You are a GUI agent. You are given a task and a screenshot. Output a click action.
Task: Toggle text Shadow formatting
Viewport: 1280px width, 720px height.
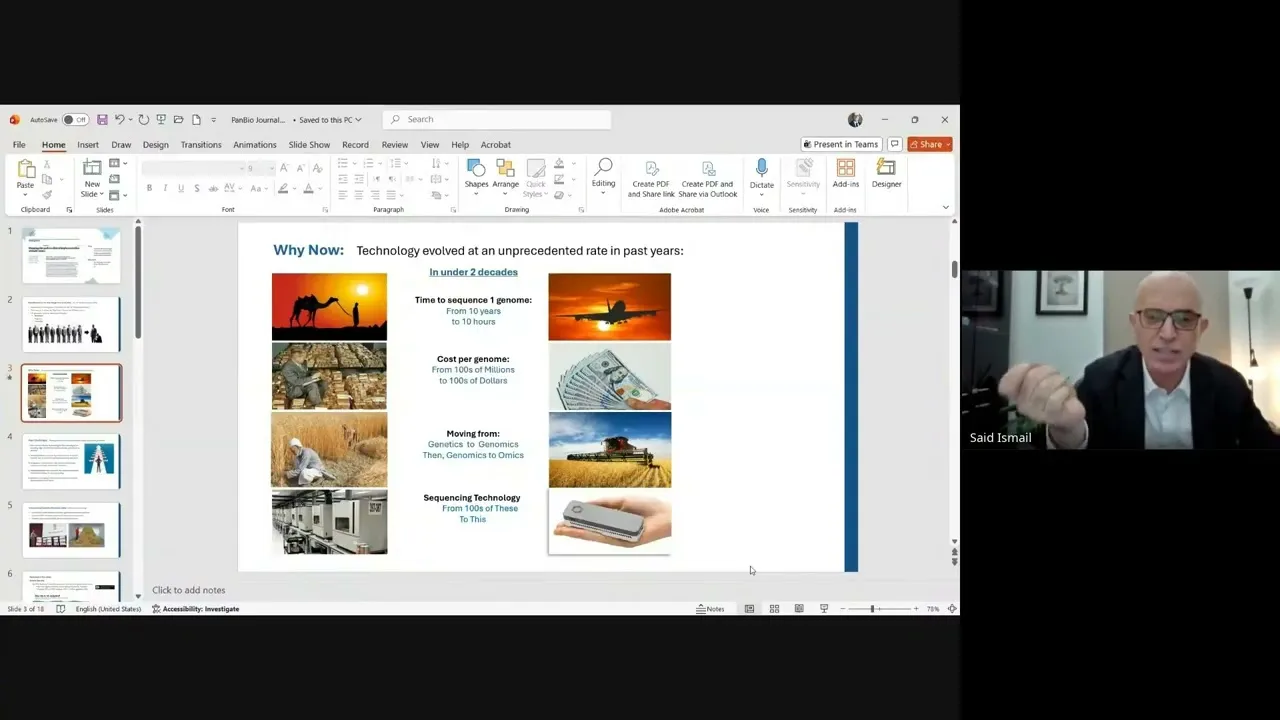[197, 189]
